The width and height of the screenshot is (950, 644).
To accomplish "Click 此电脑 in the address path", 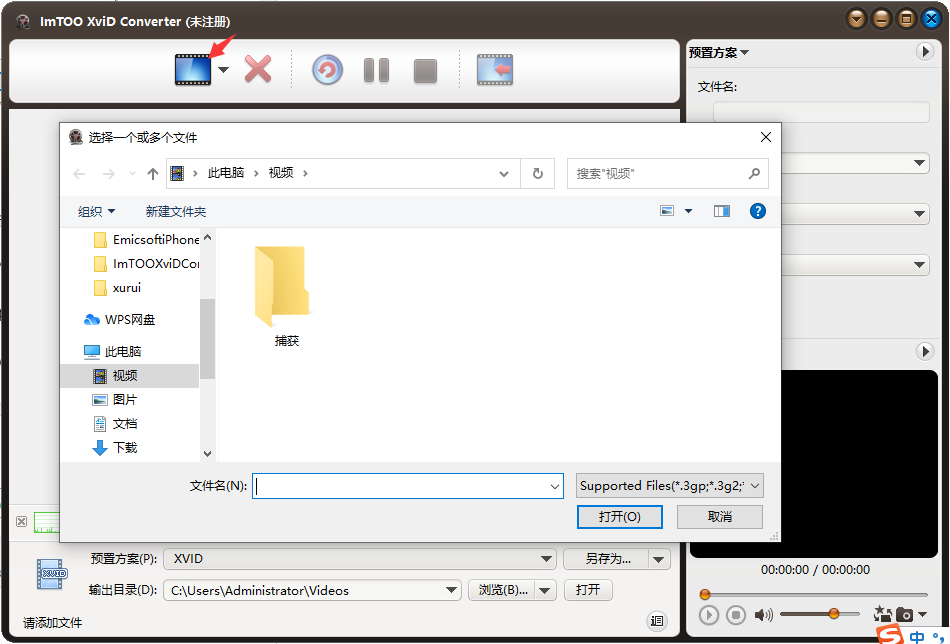I will pos(225,173).
